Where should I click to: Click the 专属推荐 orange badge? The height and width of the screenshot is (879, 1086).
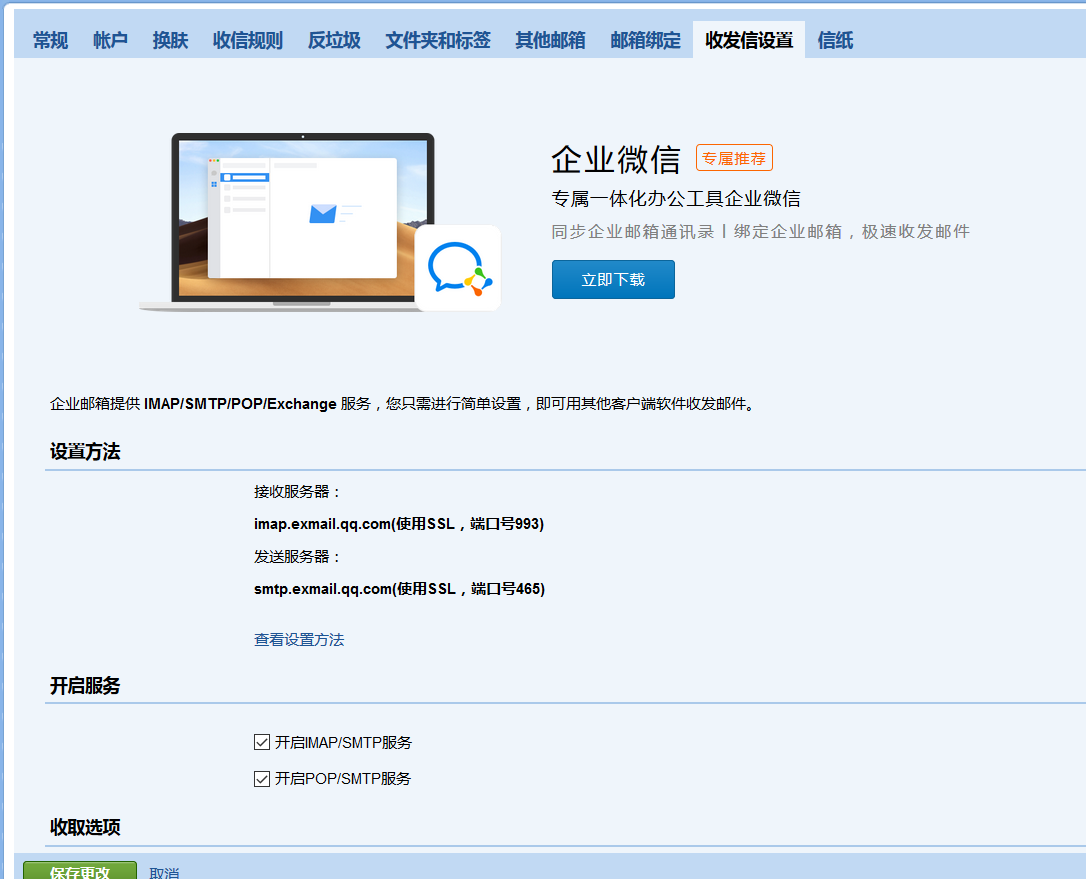[734, 159]
